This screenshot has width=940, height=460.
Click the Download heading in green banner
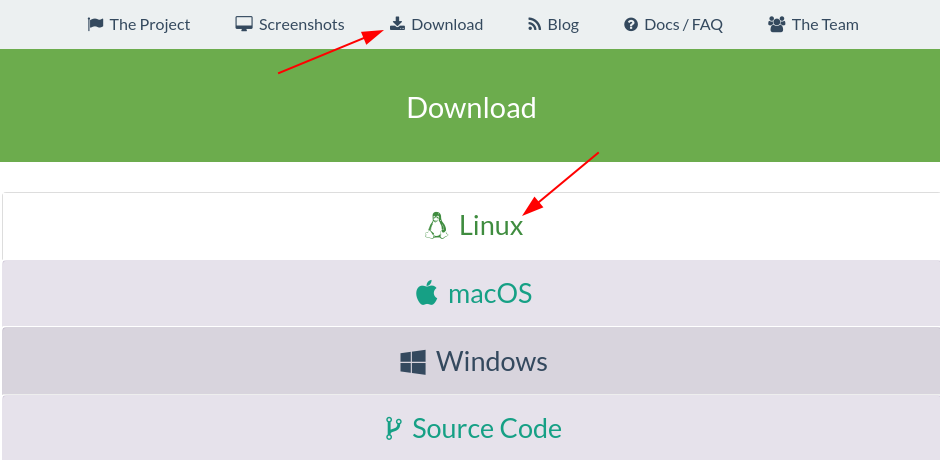coord(471,108)
